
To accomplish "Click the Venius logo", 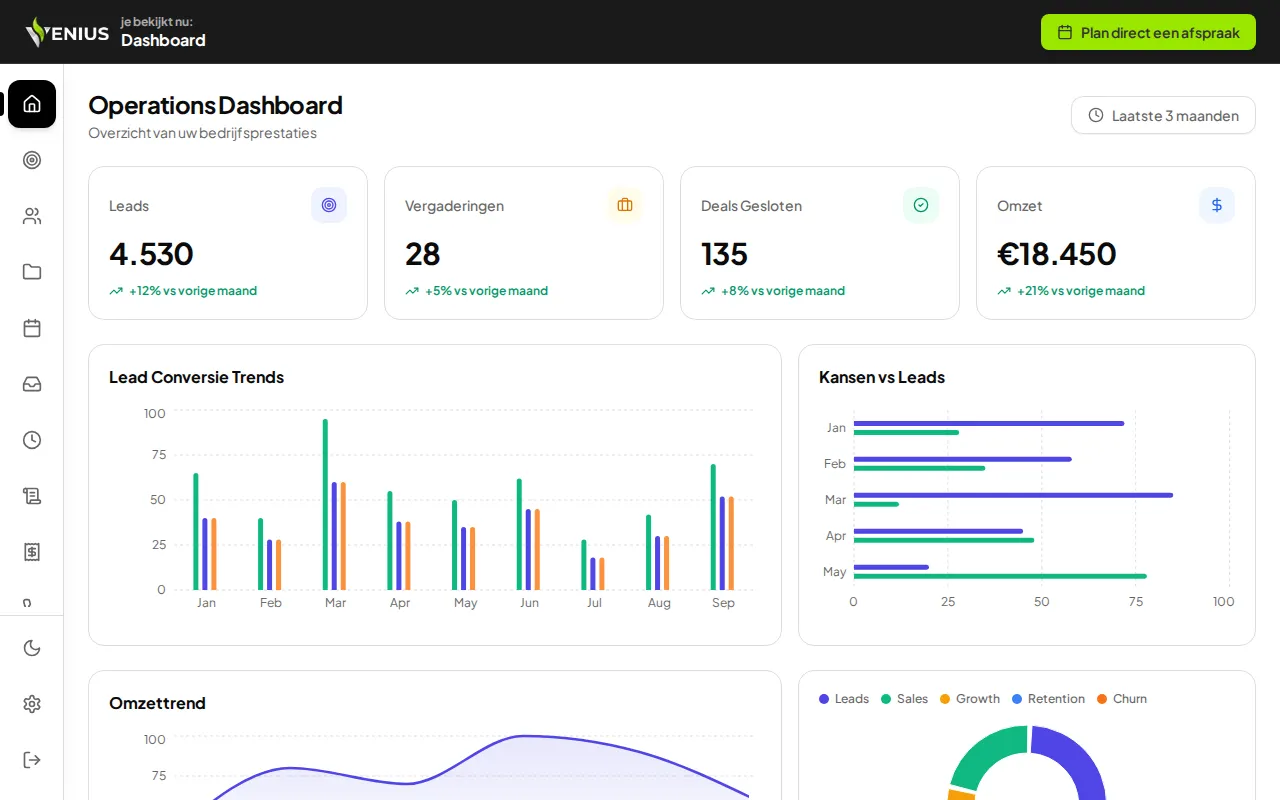I will pos(67,32).
